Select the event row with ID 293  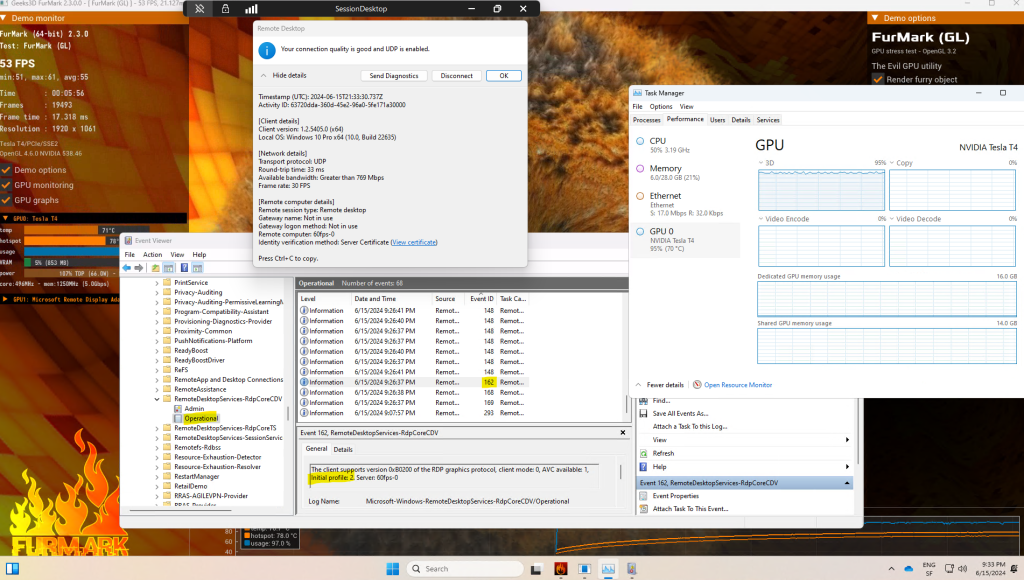click(413, 413)
